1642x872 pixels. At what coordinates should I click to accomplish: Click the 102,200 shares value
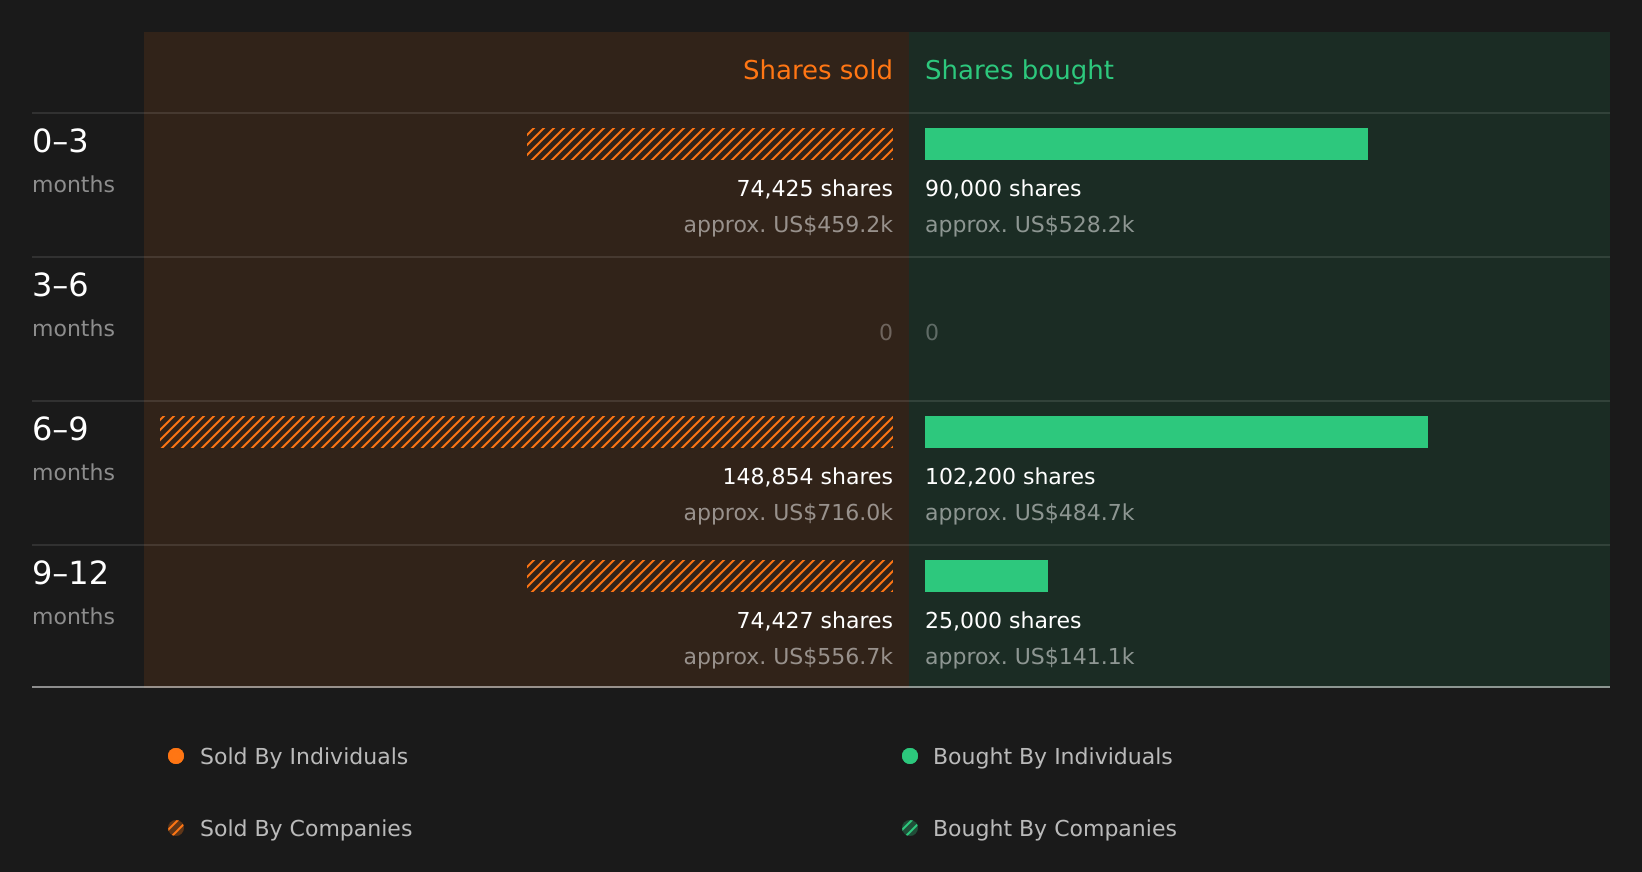pos(1010,477)
